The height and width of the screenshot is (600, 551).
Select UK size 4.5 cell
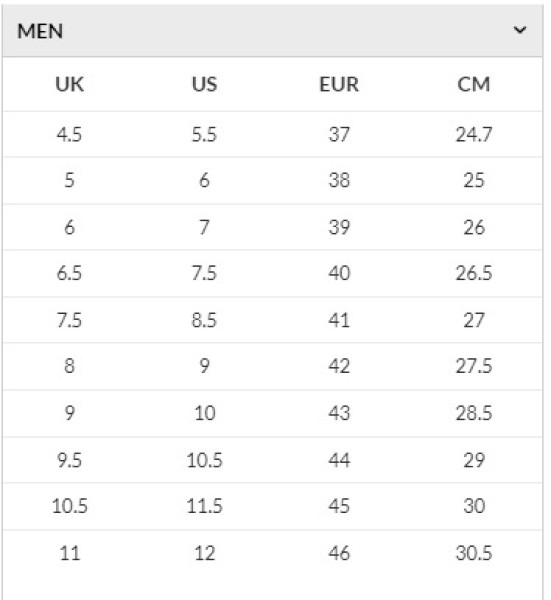tap(69, 135)
